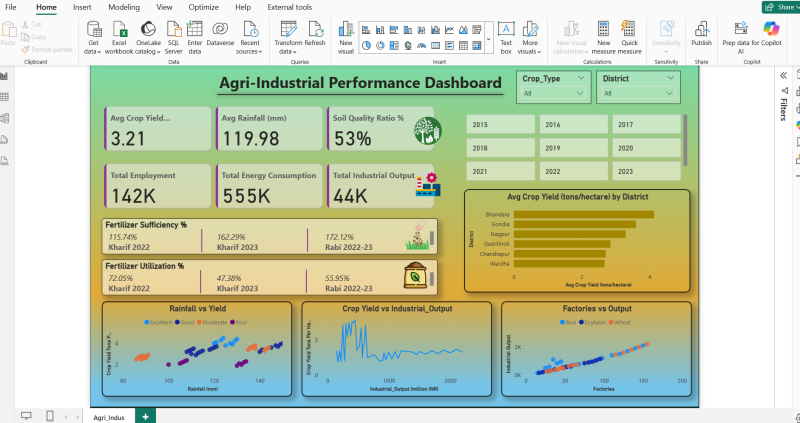Viewport: 800px width, 423px height.
Task: Switch to Model view in left sidebar
Action: click(x=5, y=118)
